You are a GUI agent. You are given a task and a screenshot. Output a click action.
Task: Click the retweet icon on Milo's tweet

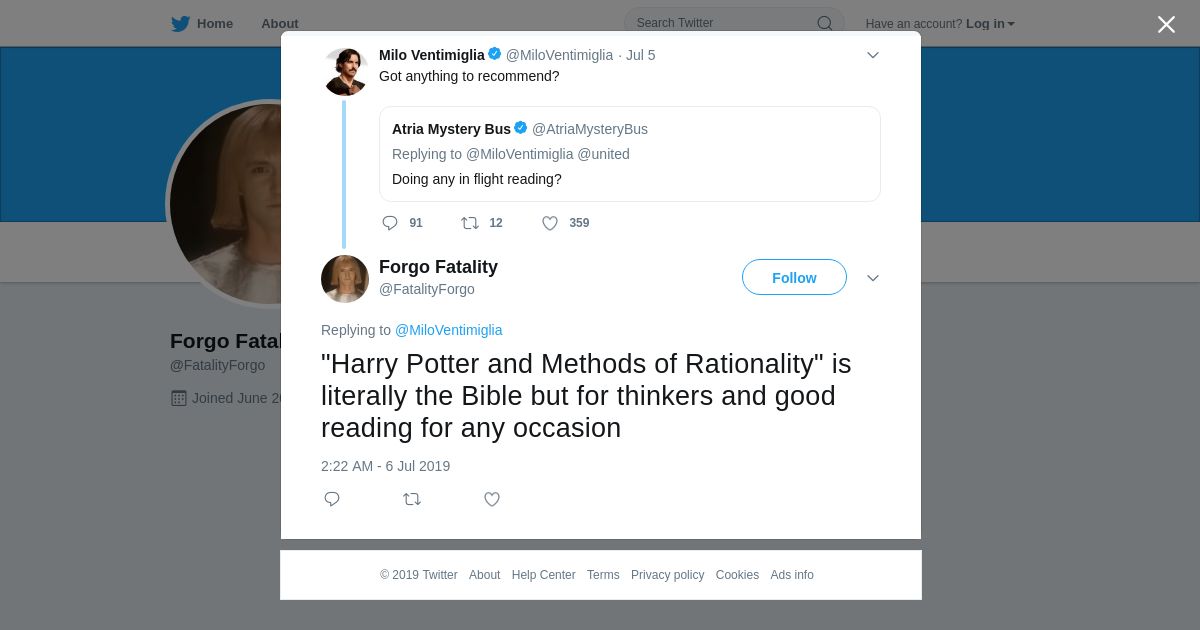470,223
